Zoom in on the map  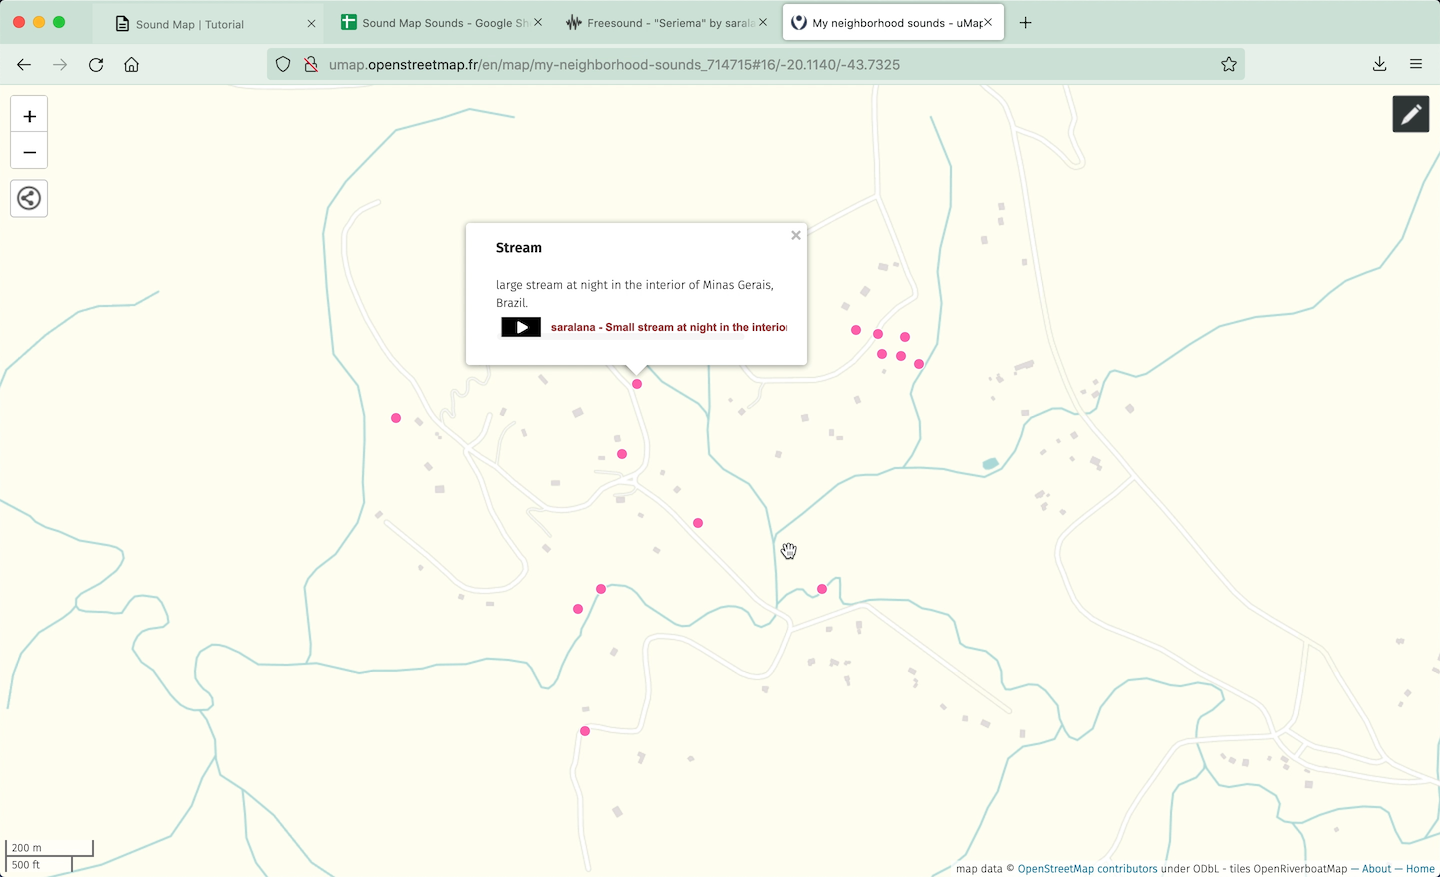[x=29, y=116]
